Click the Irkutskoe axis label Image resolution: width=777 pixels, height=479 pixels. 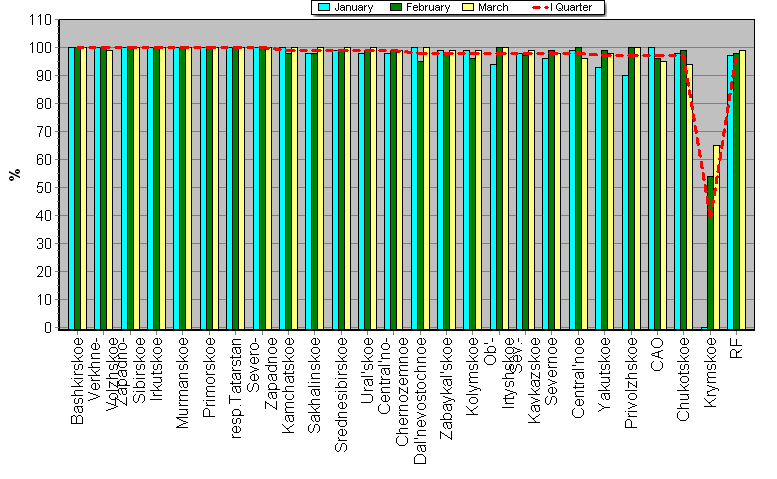pyautogui.click(x=157, y=369)
